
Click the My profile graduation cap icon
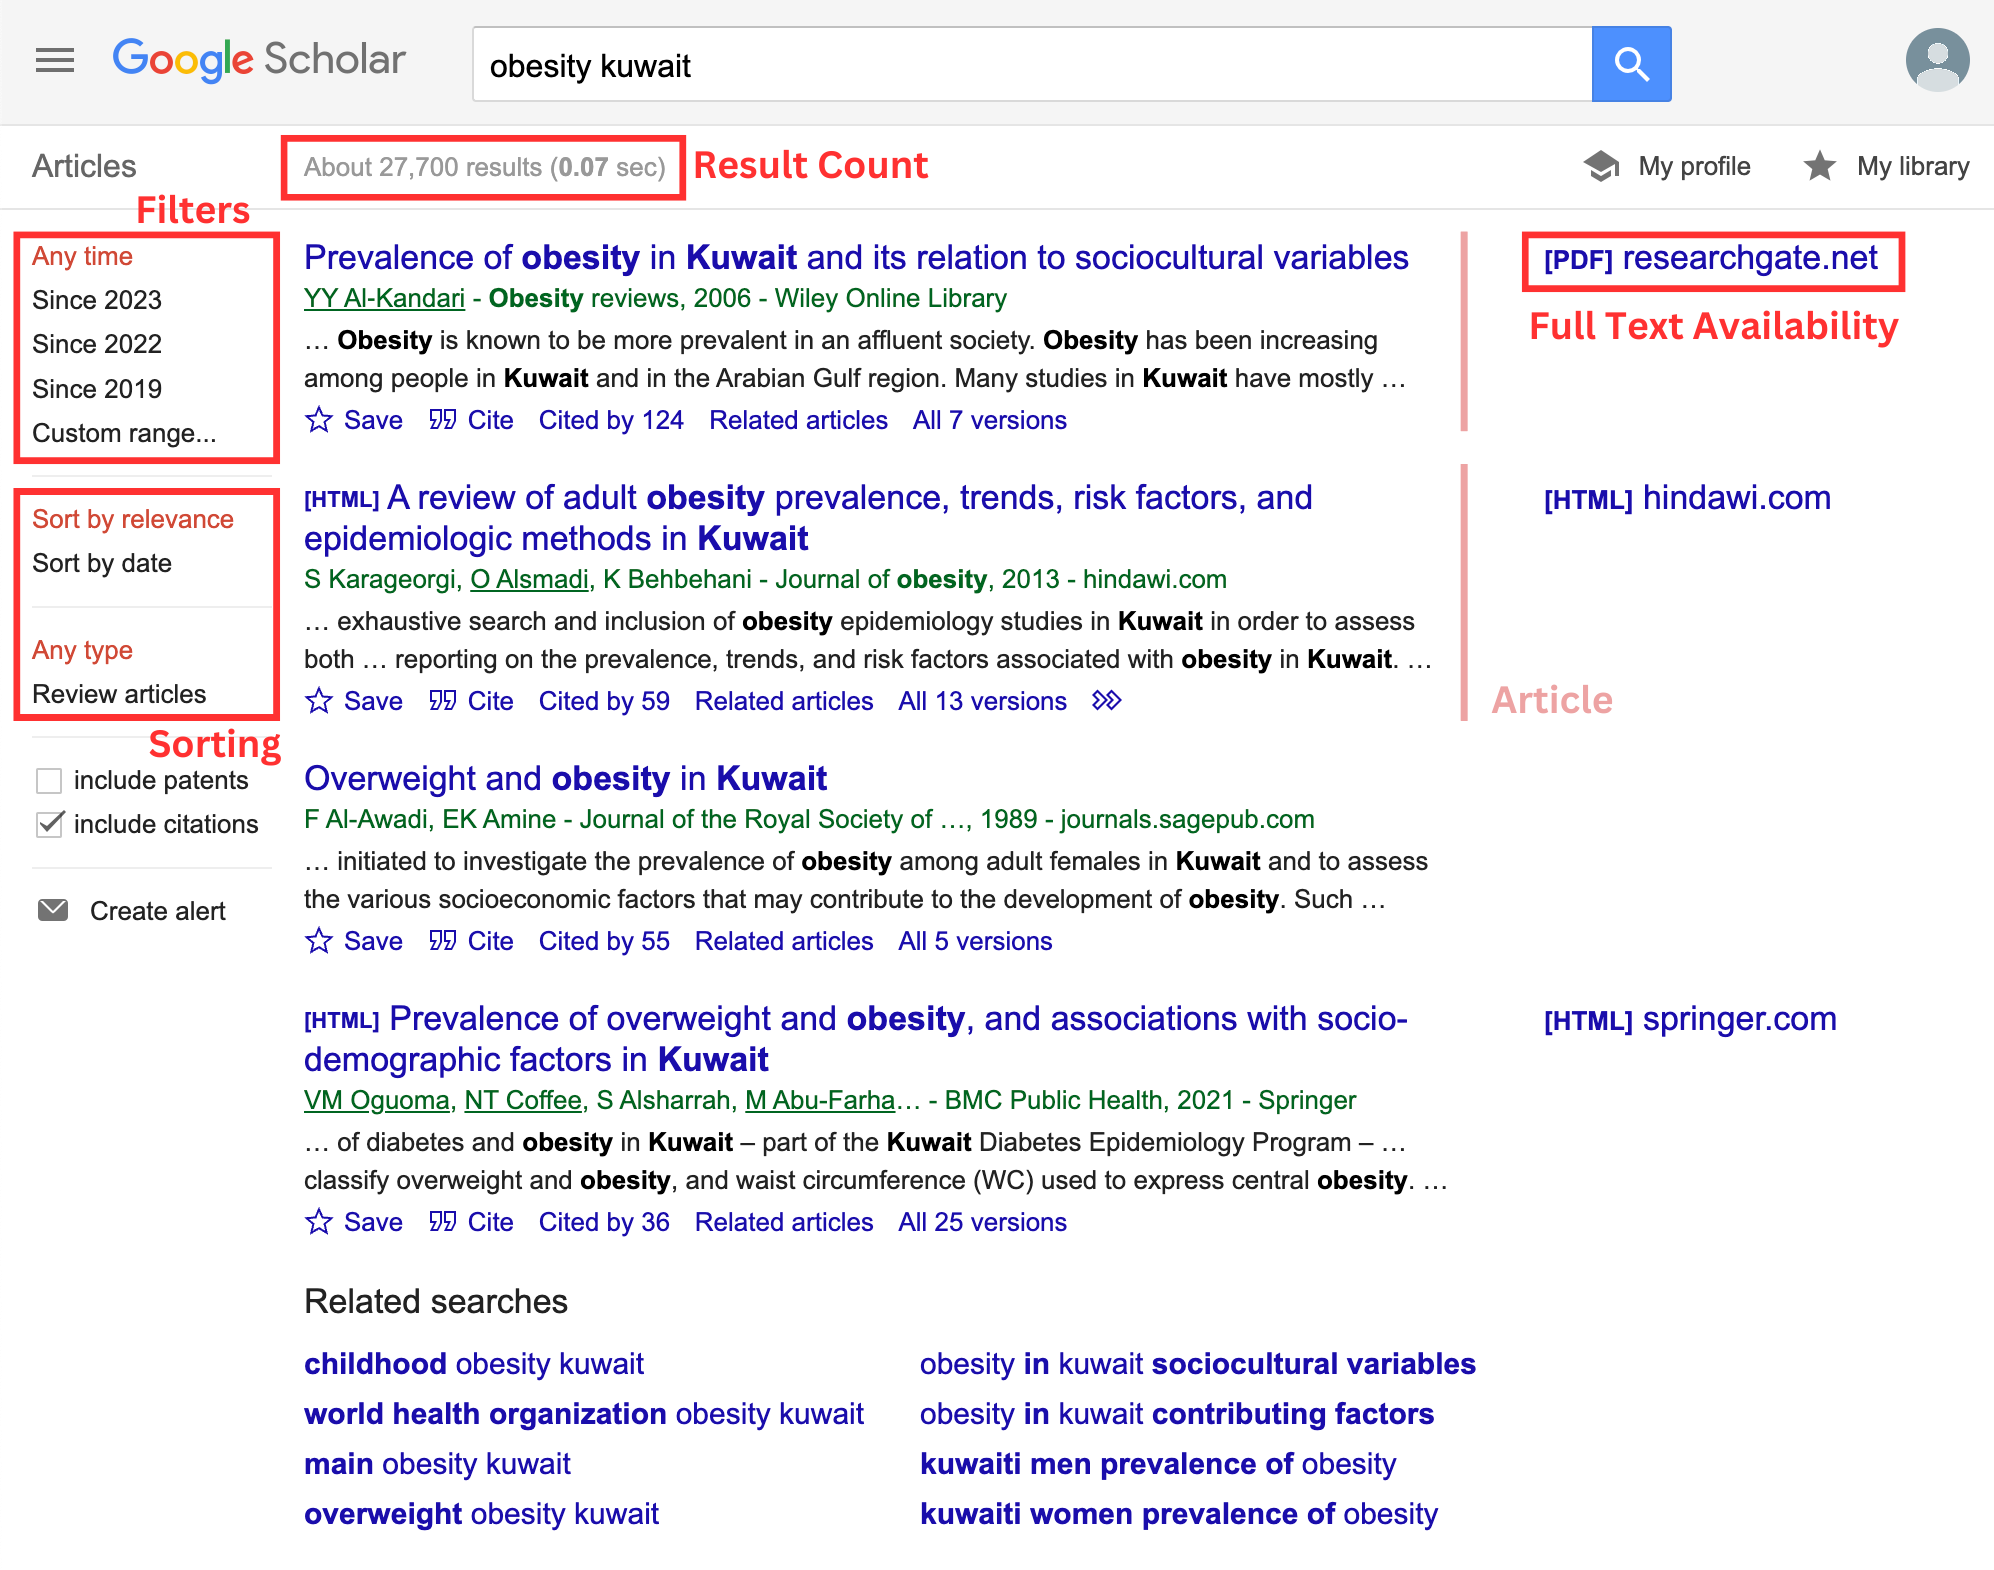[1602, 166]
